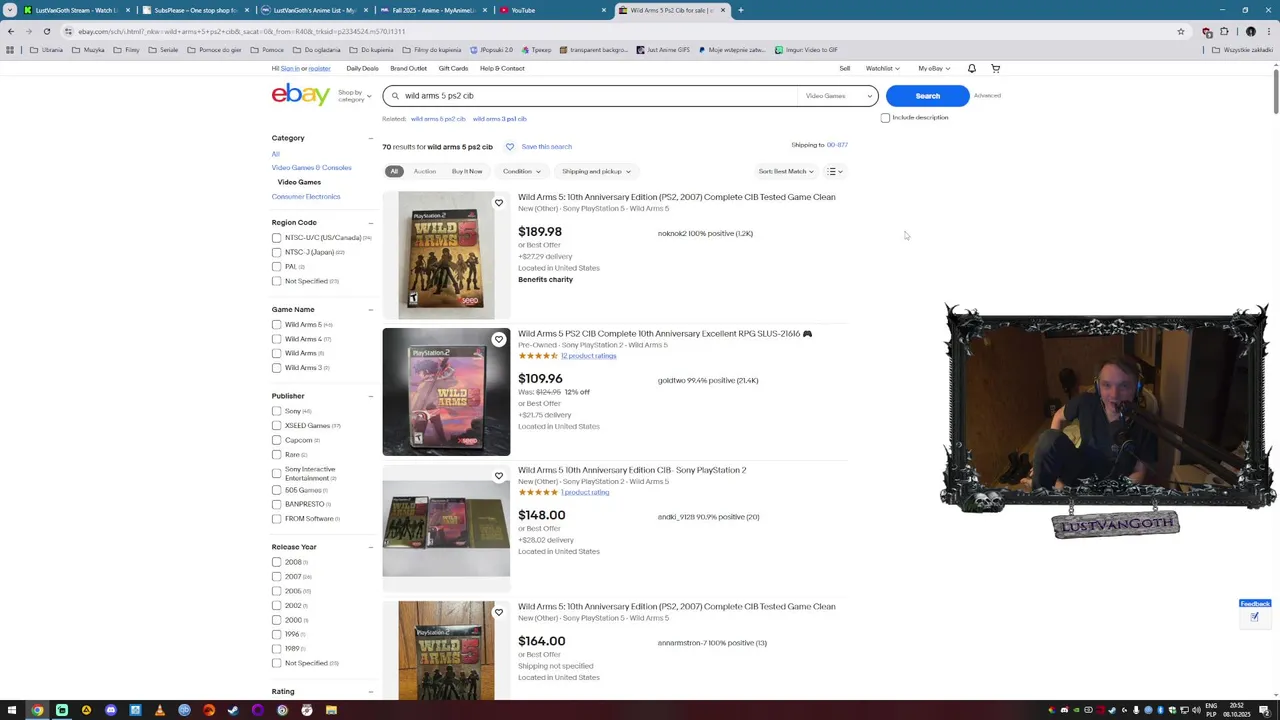
Task: Add $109.96 Wild Arms listing to watchlist
Action: pyautogui.click(x=499, y=339)
